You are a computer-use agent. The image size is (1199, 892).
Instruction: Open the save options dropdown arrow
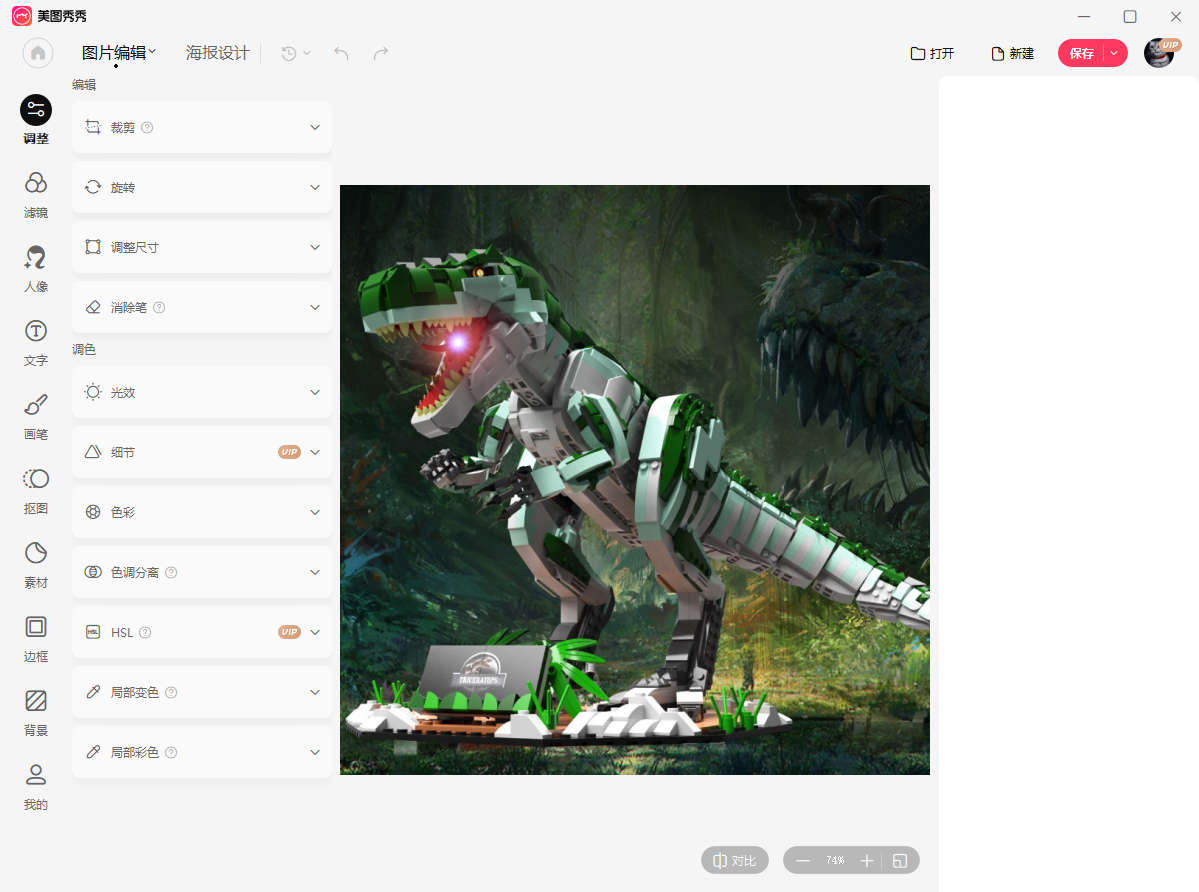1115,54
